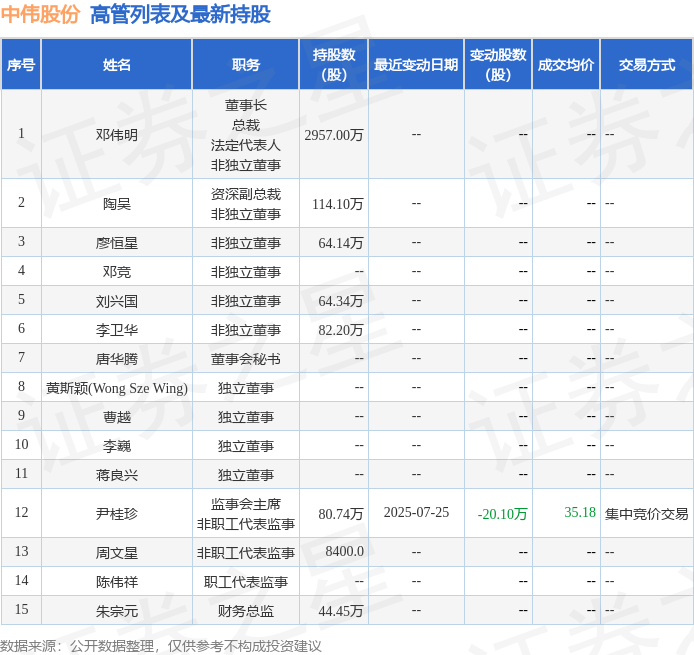Click the name 周文星
The height and width of the screenshot is (655, 694).
pyautogui.click(x=117, y=552)
